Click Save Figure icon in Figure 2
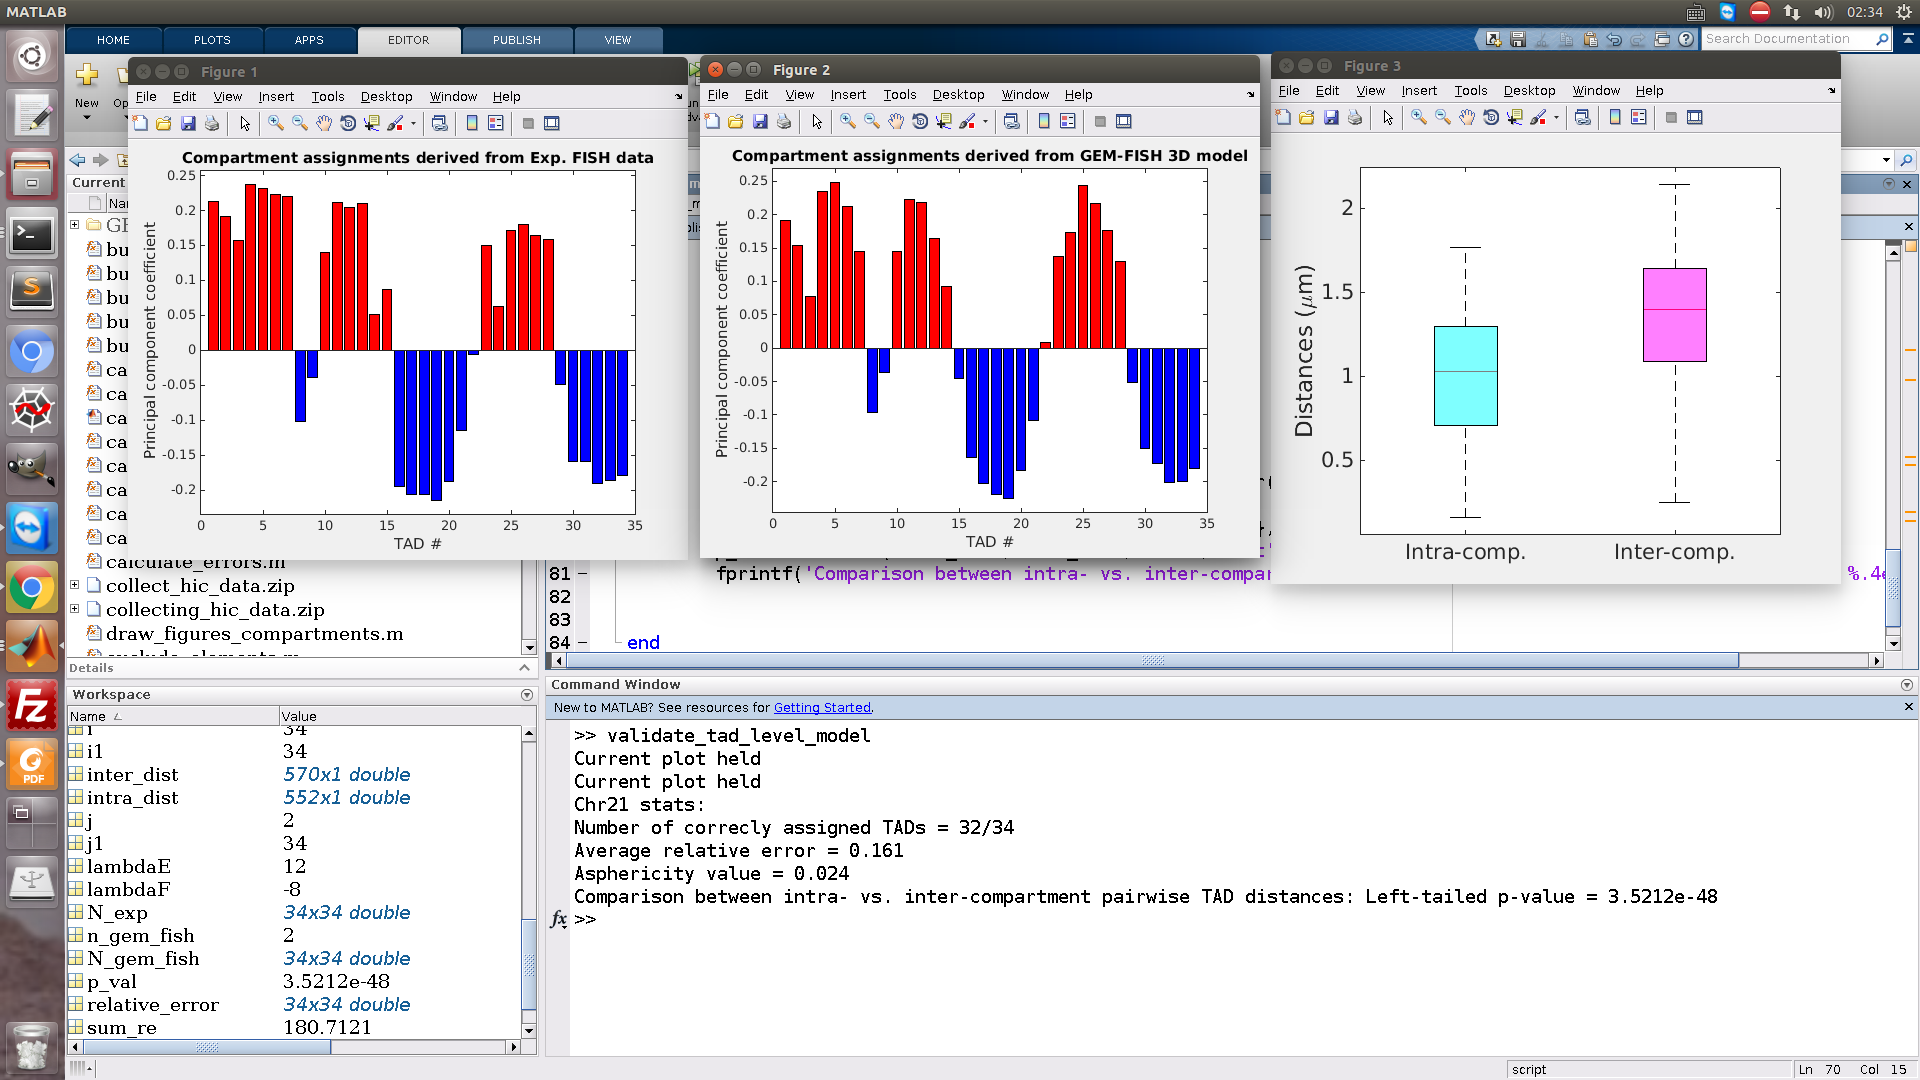 tap(760, 122)
